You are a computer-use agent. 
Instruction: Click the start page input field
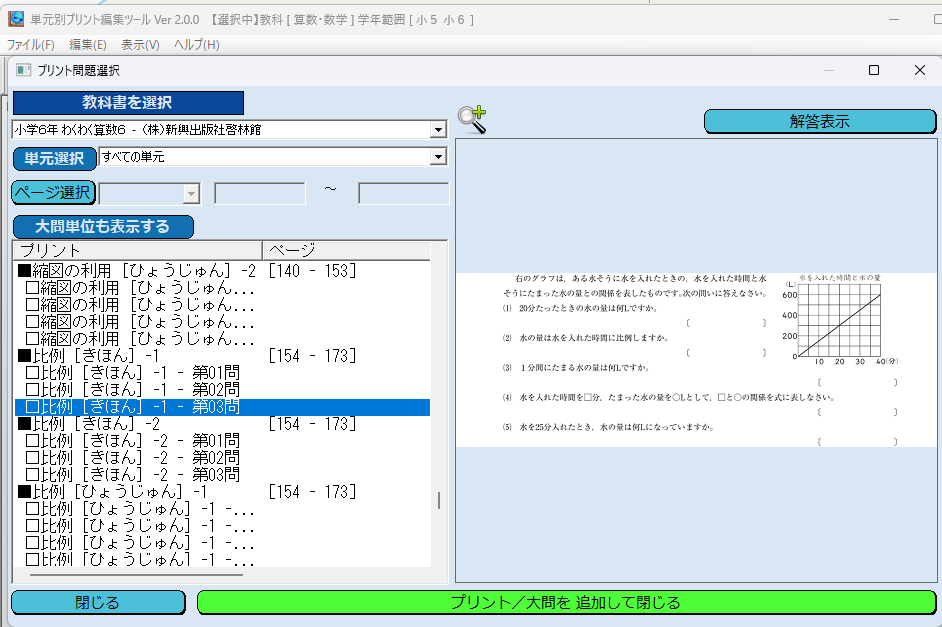click(x=260, y=194)
